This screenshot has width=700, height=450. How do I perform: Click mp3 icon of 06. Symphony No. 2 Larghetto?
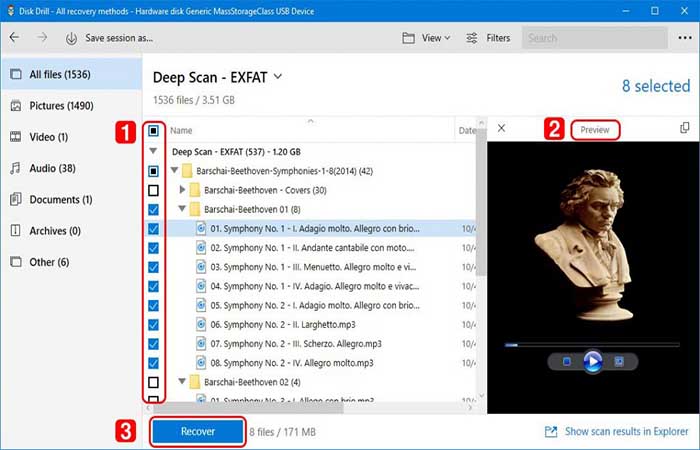click(201, 325)
